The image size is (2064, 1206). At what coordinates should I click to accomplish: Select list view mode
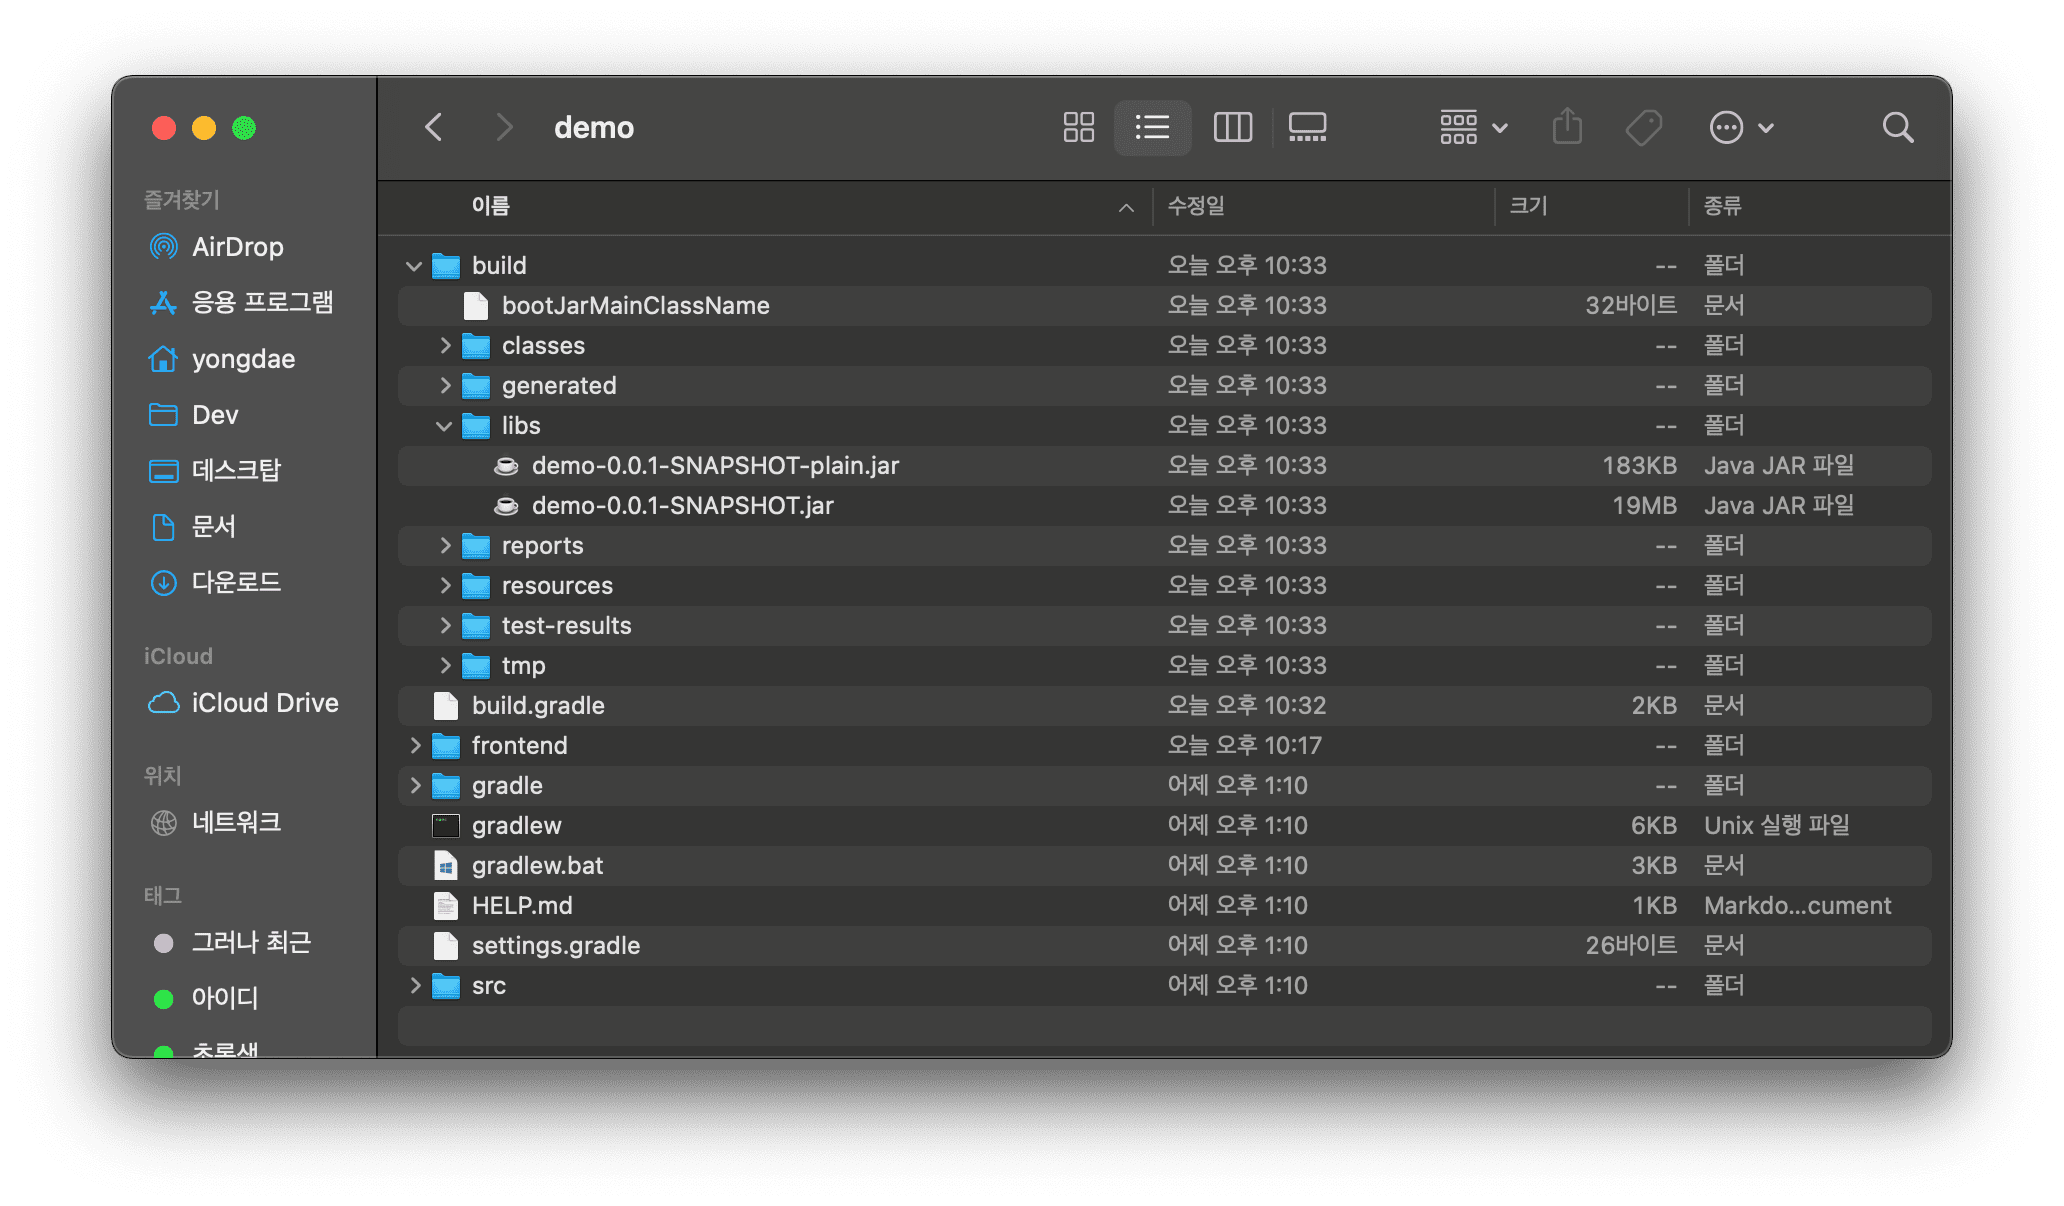click(x=1152, y=127)
